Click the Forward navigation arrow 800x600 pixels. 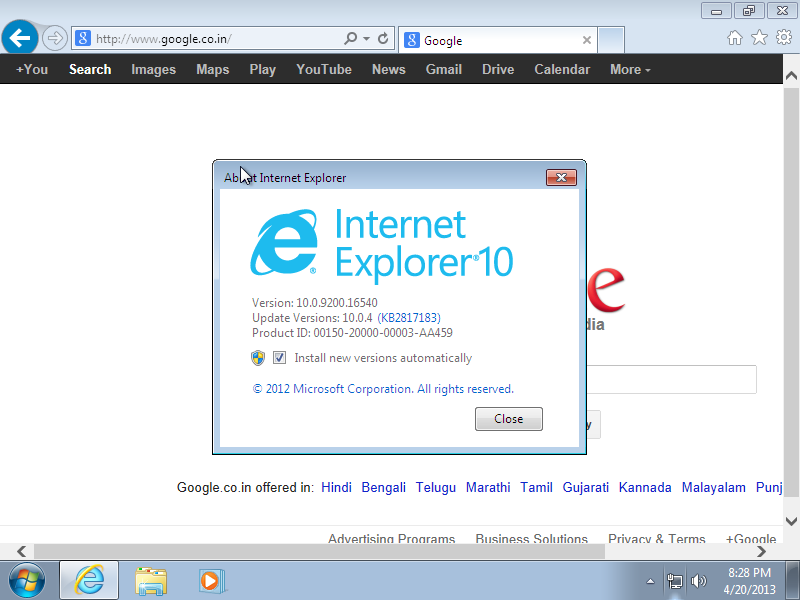click(55, 38)
